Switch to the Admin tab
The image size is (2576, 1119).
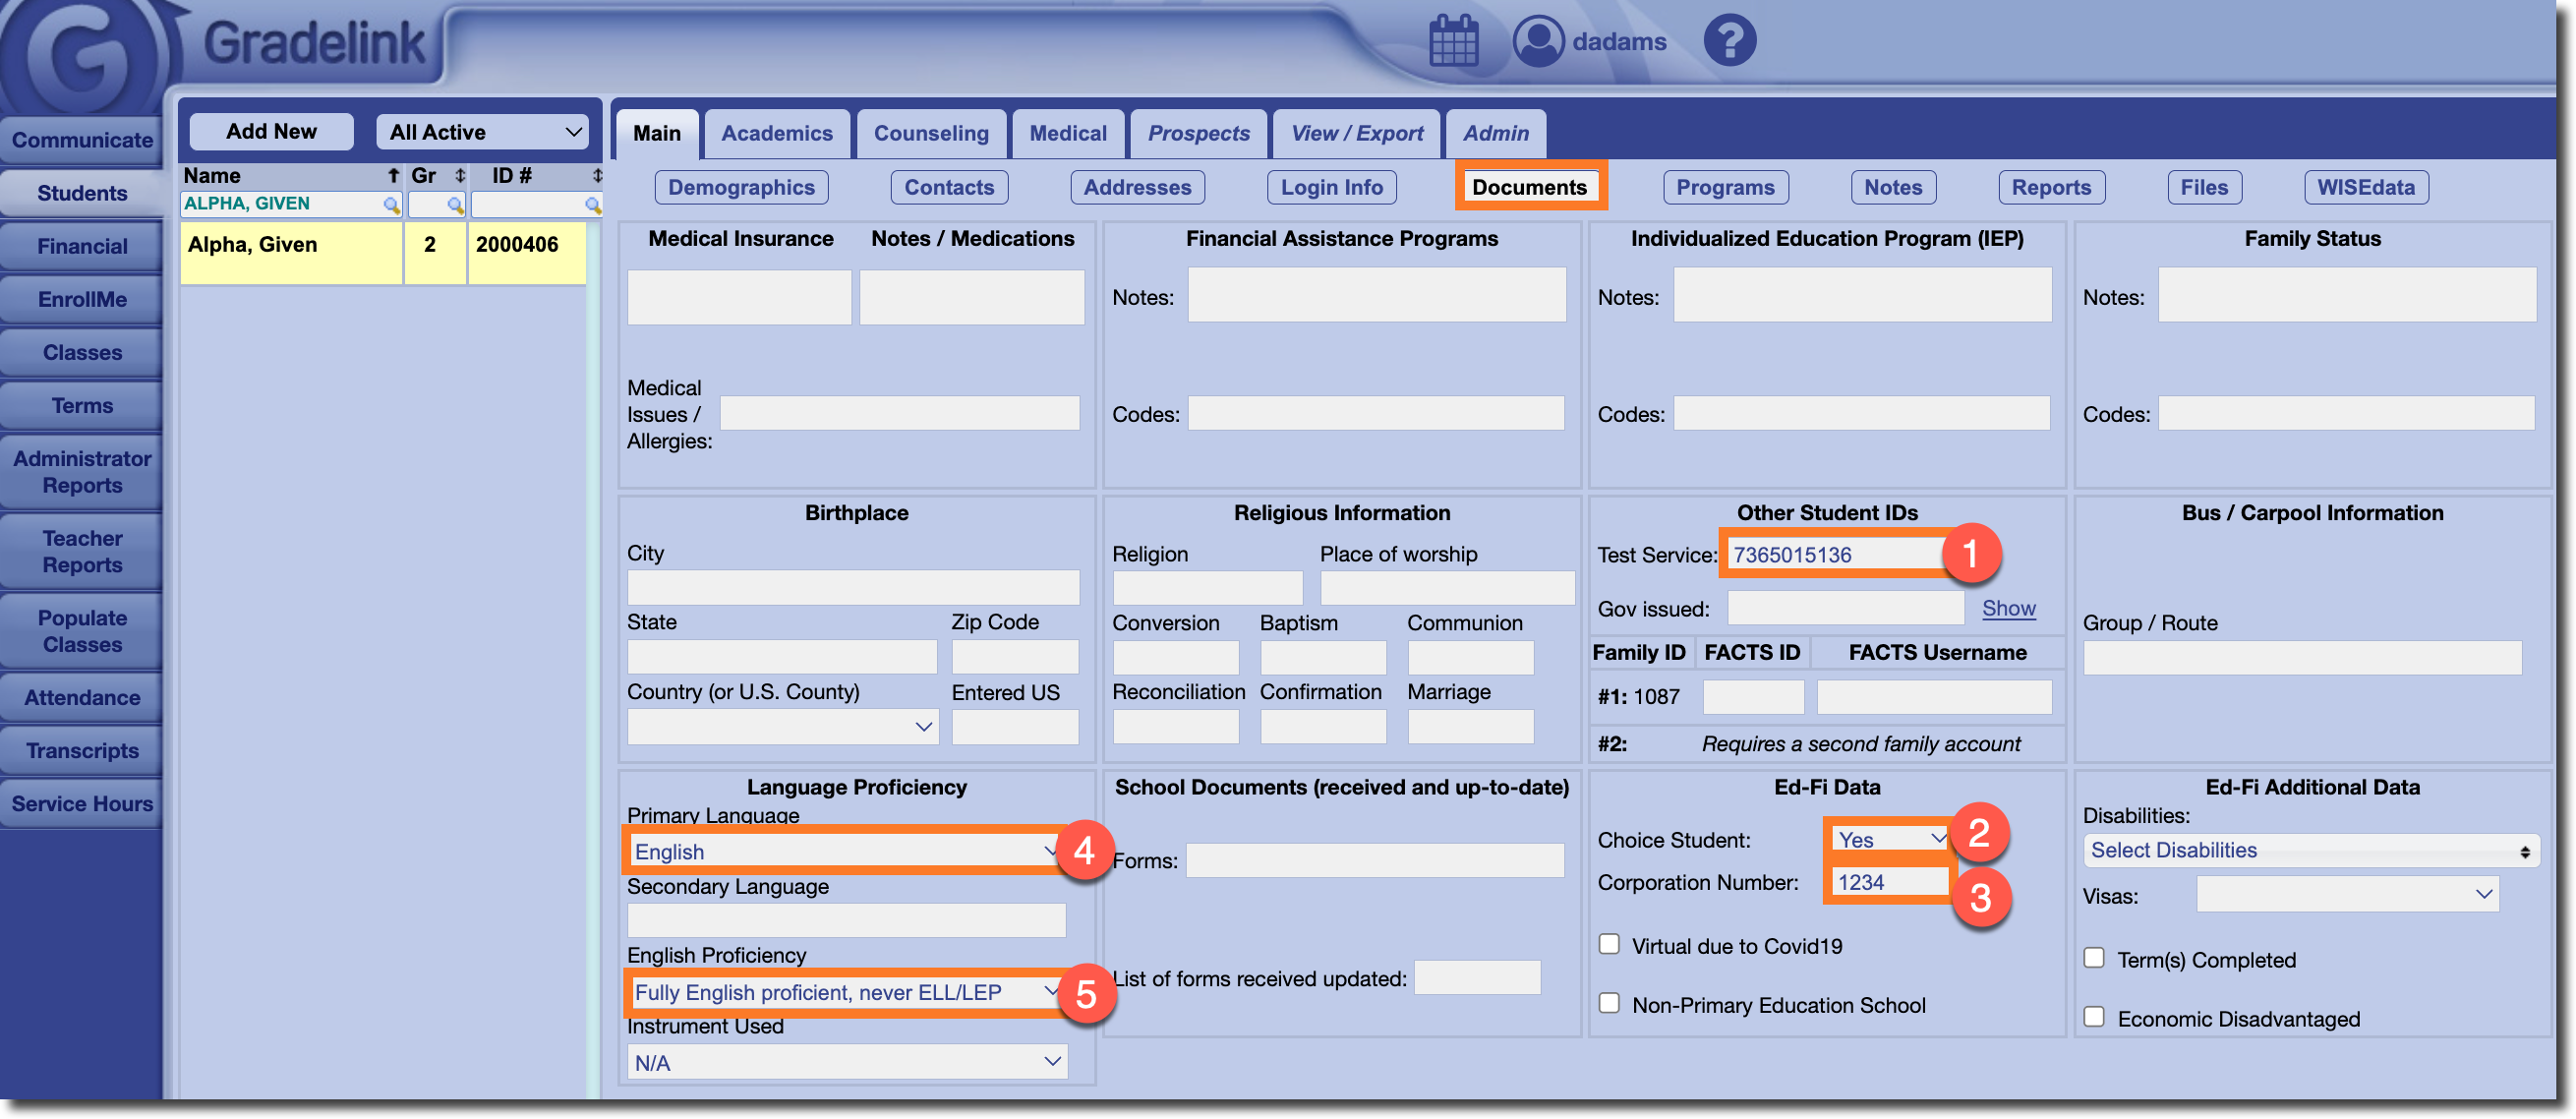(1496, 133)
